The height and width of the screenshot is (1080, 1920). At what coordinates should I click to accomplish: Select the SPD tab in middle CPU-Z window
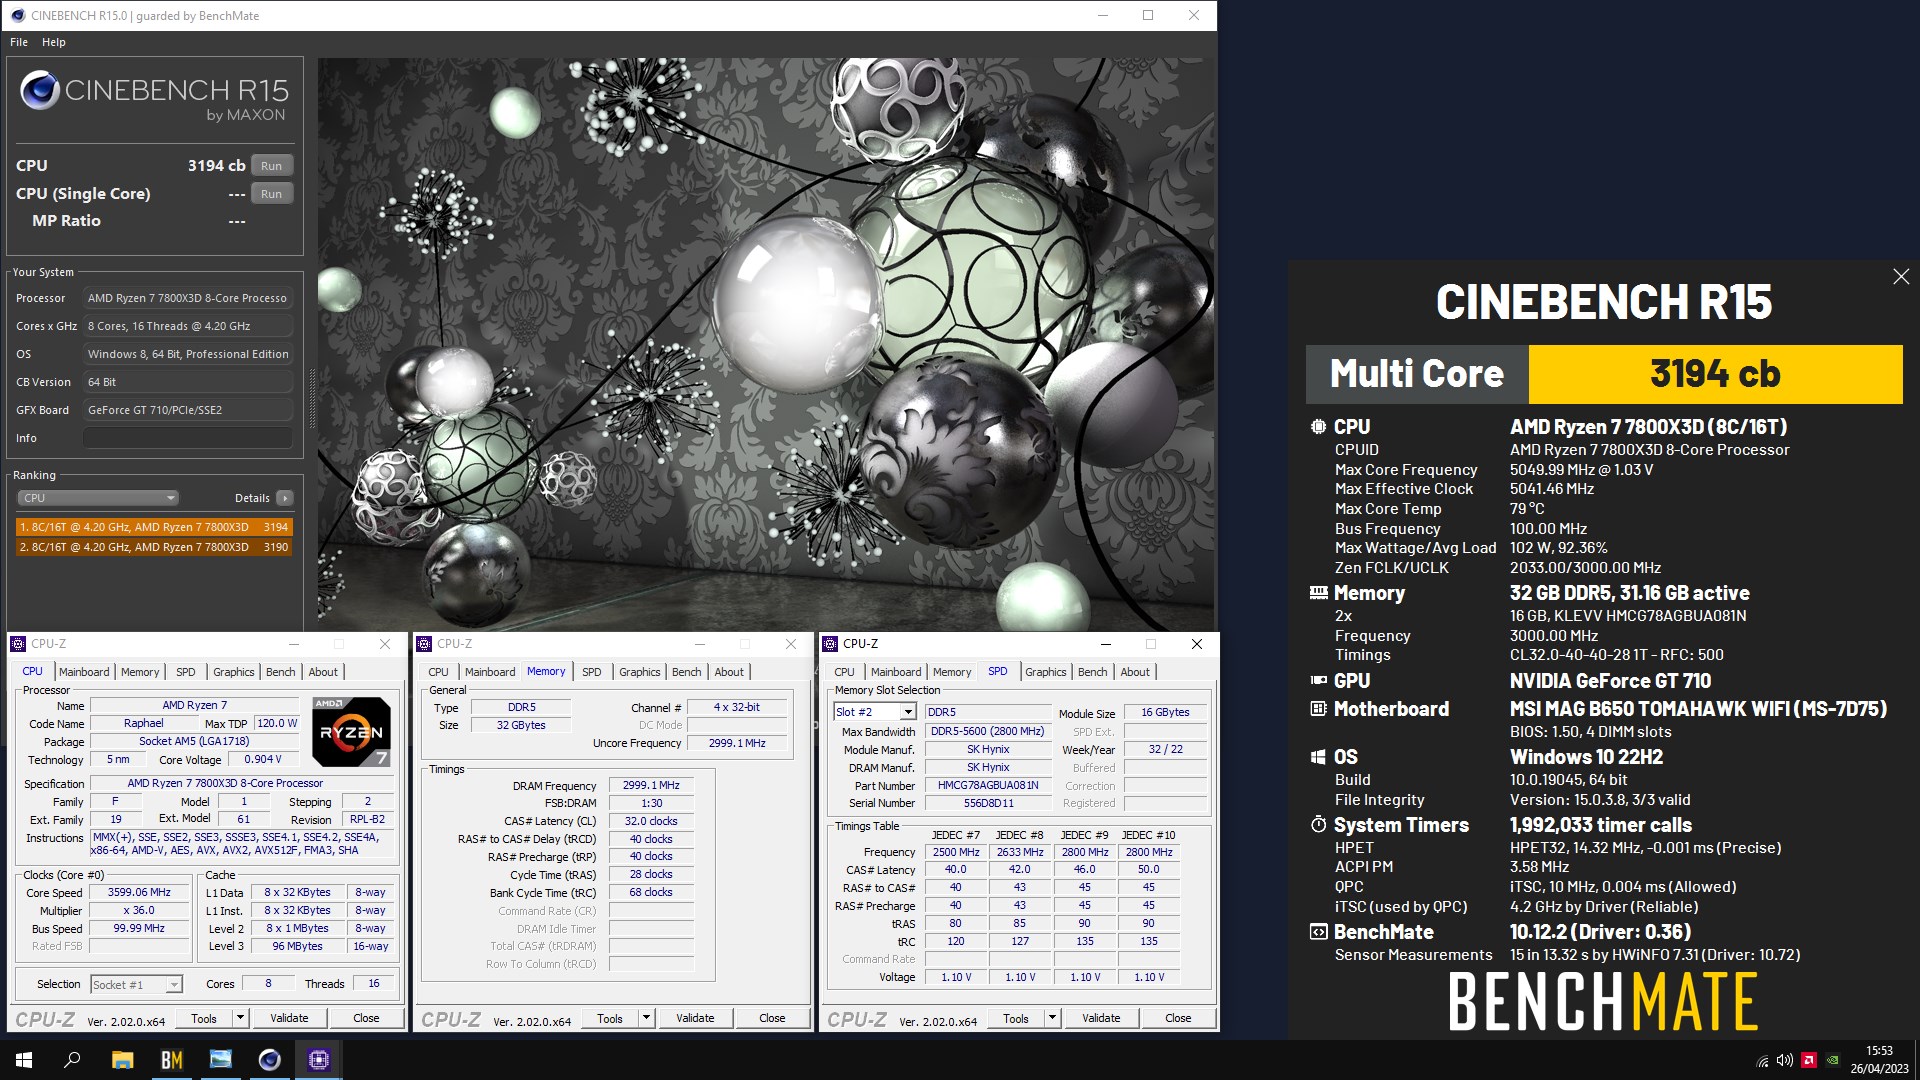tap(592, 672)
